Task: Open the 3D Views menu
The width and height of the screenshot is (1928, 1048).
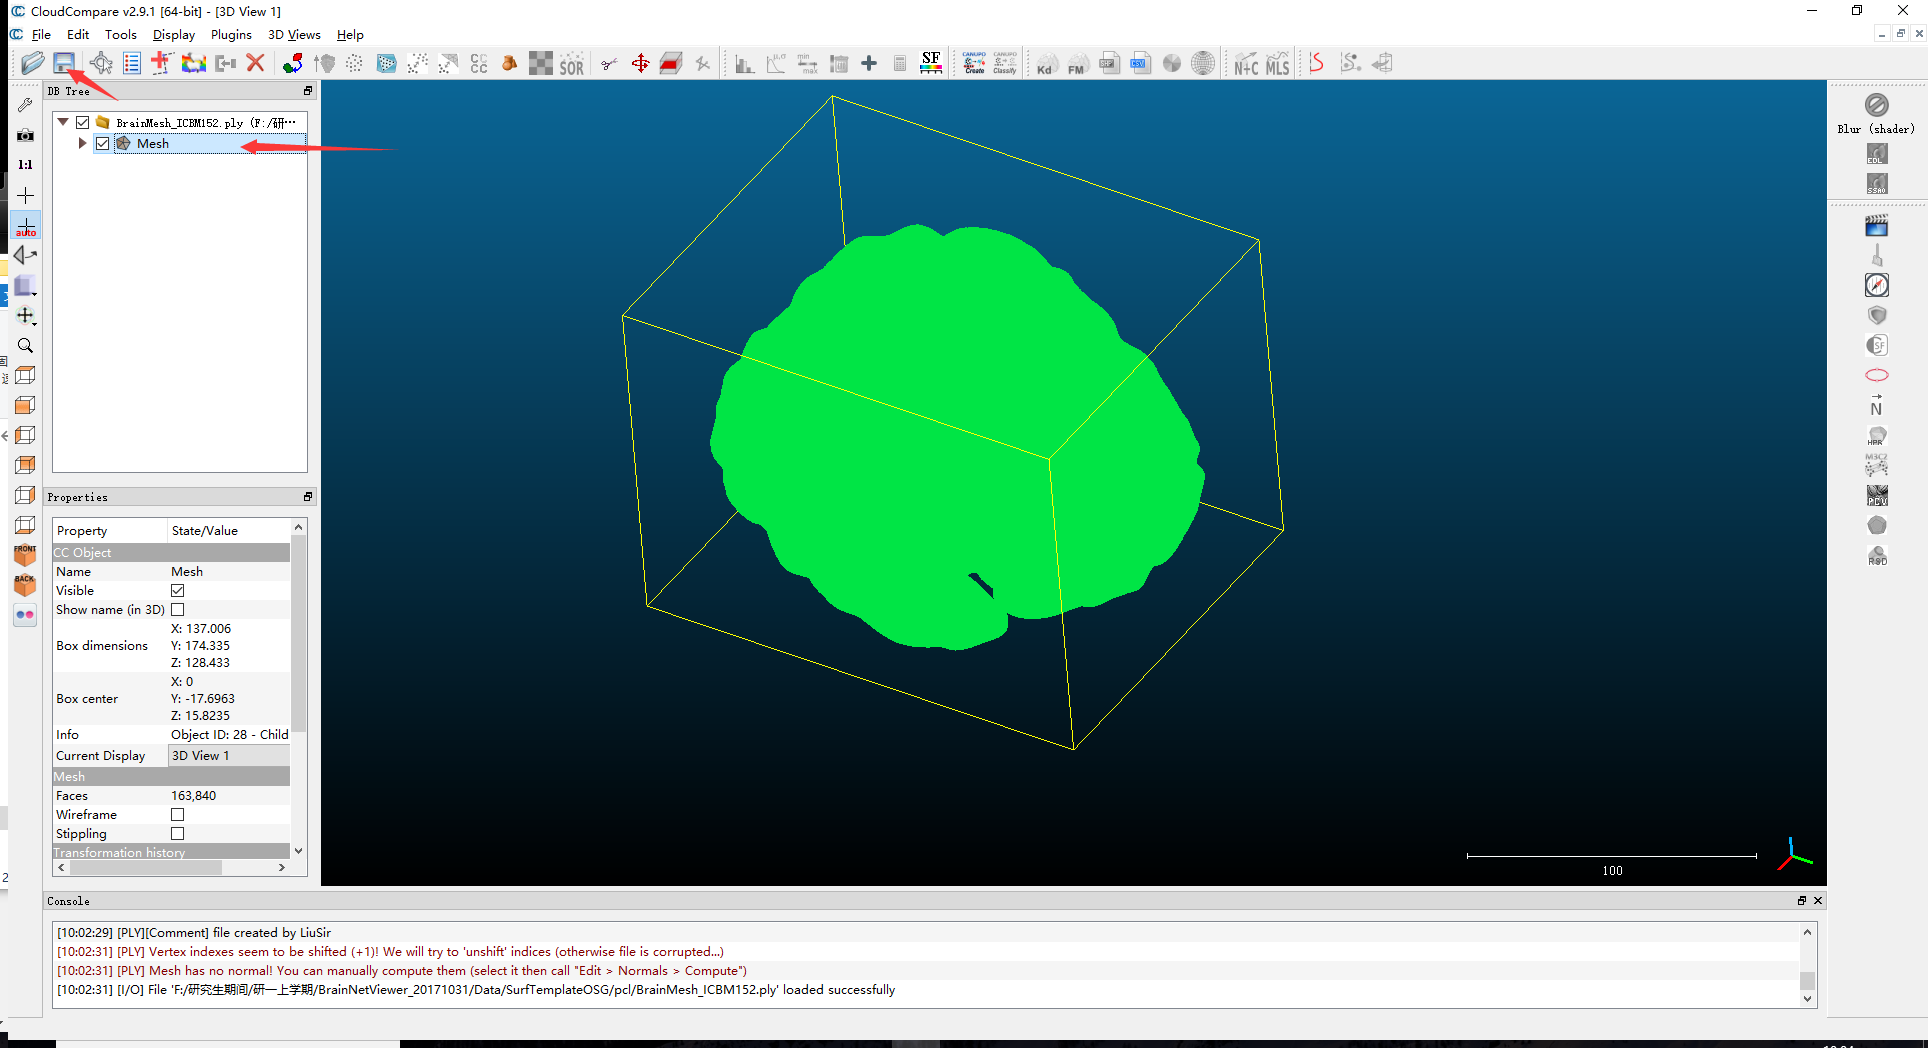Action: [x=294, y=34]
